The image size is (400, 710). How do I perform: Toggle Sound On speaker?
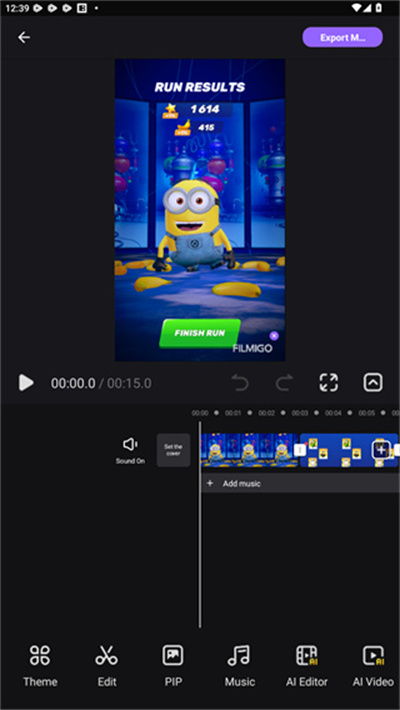[130, 450]
